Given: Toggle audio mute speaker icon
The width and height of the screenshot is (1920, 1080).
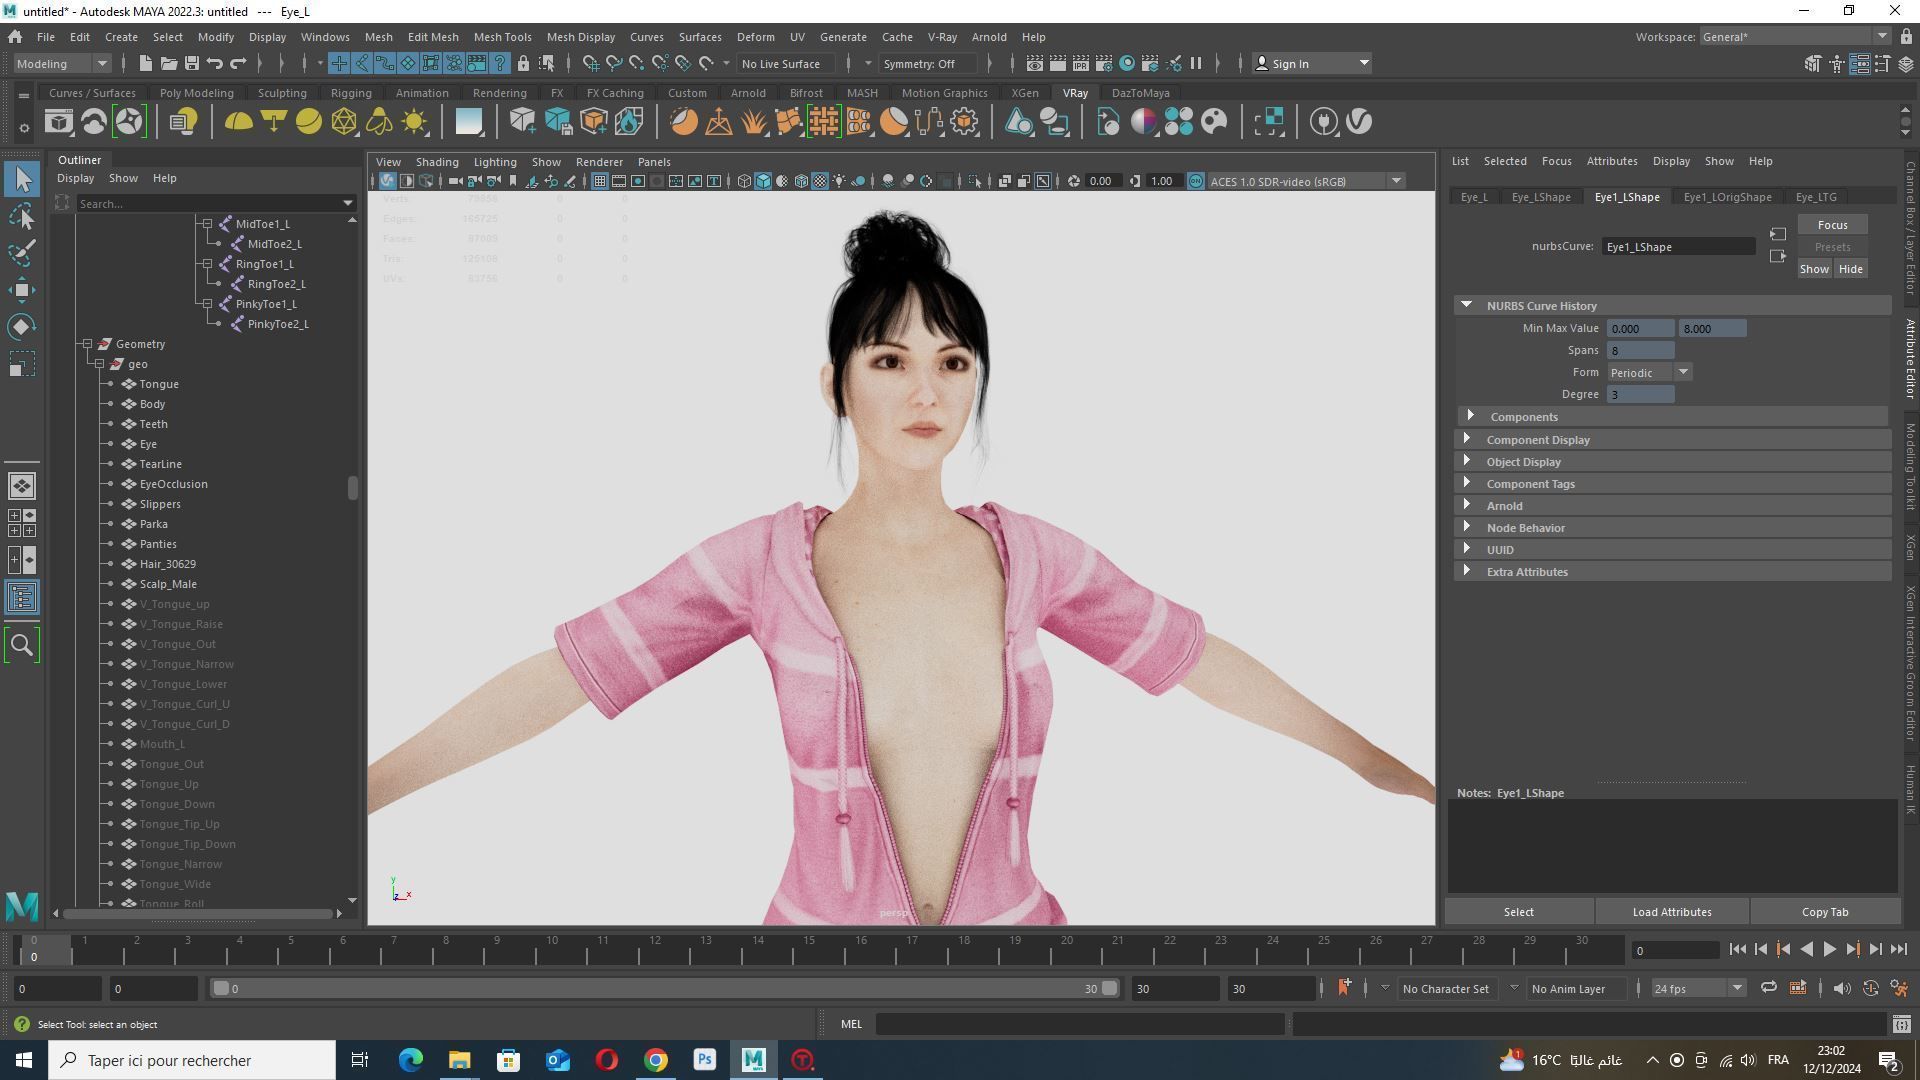Looking at the screenshot, I should click(x=1841, y=988).
